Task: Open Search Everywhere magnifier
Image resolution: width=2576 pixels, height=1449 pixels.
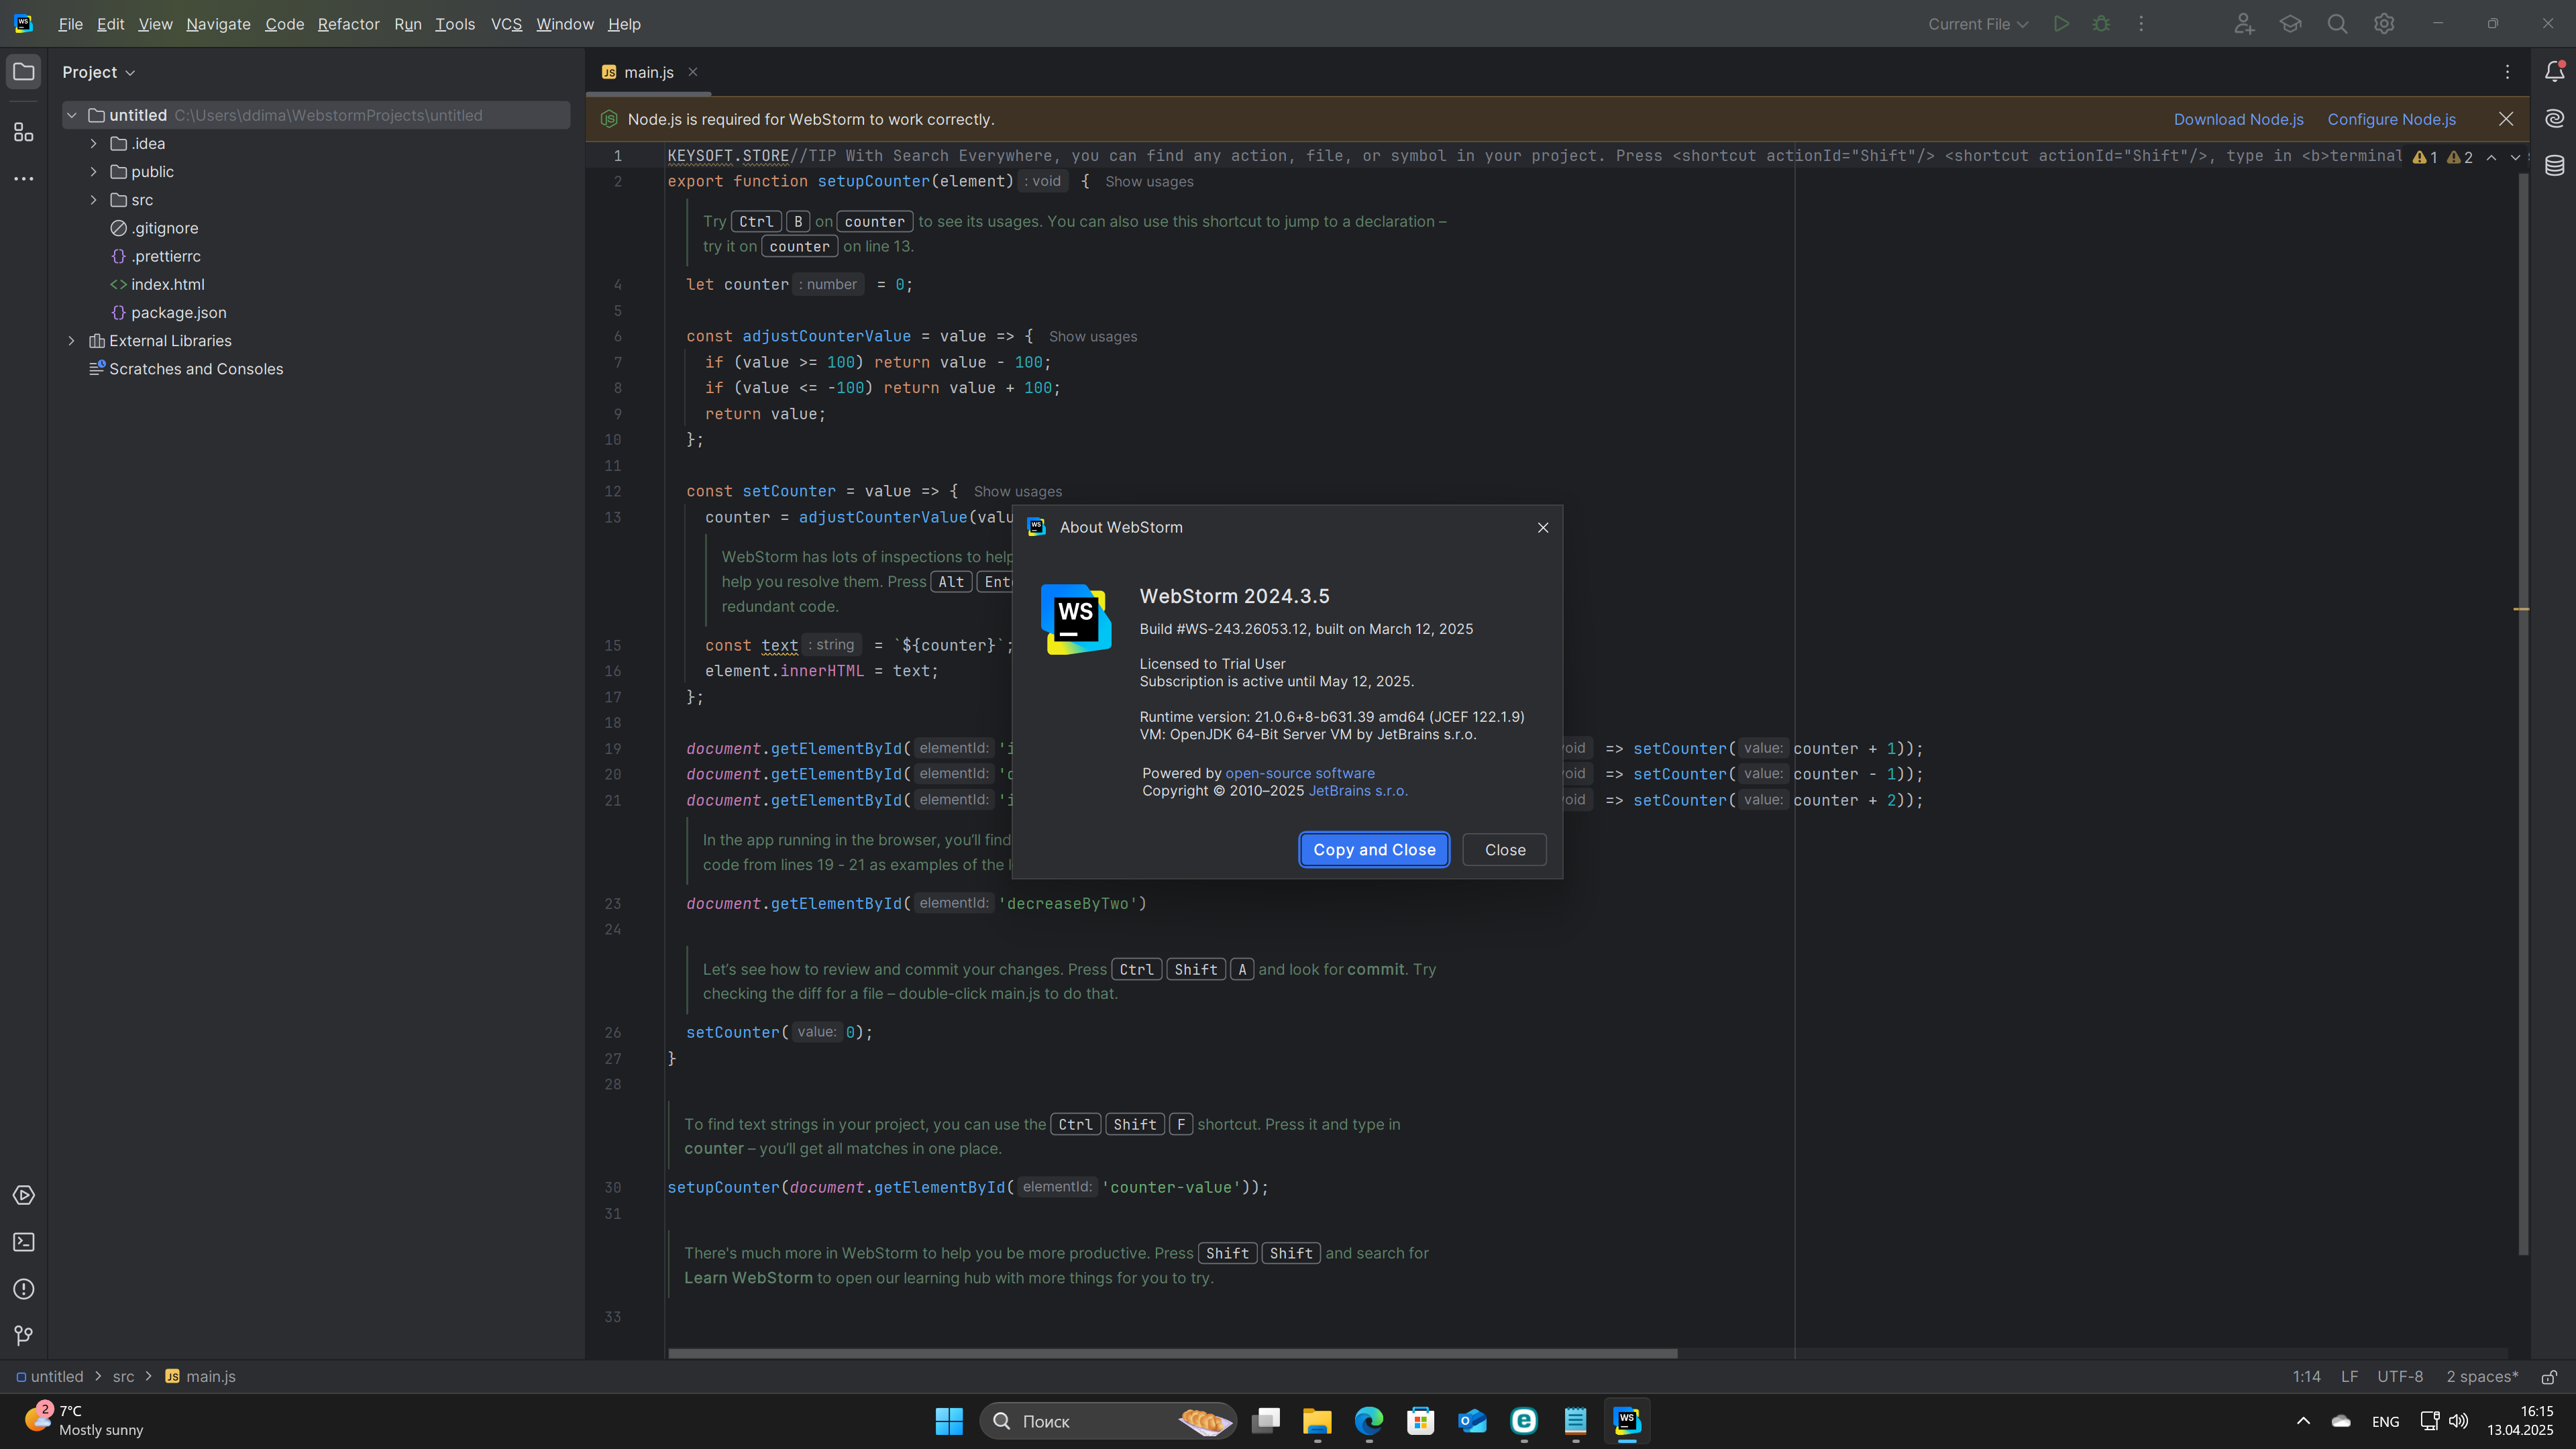Action: (2337, 24)
